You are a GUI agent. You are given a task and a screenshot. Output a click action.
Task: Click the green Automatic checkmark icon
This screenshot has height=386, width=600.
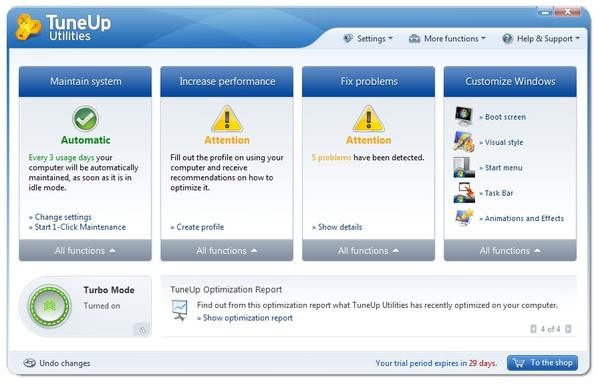[x=85, y=119]
